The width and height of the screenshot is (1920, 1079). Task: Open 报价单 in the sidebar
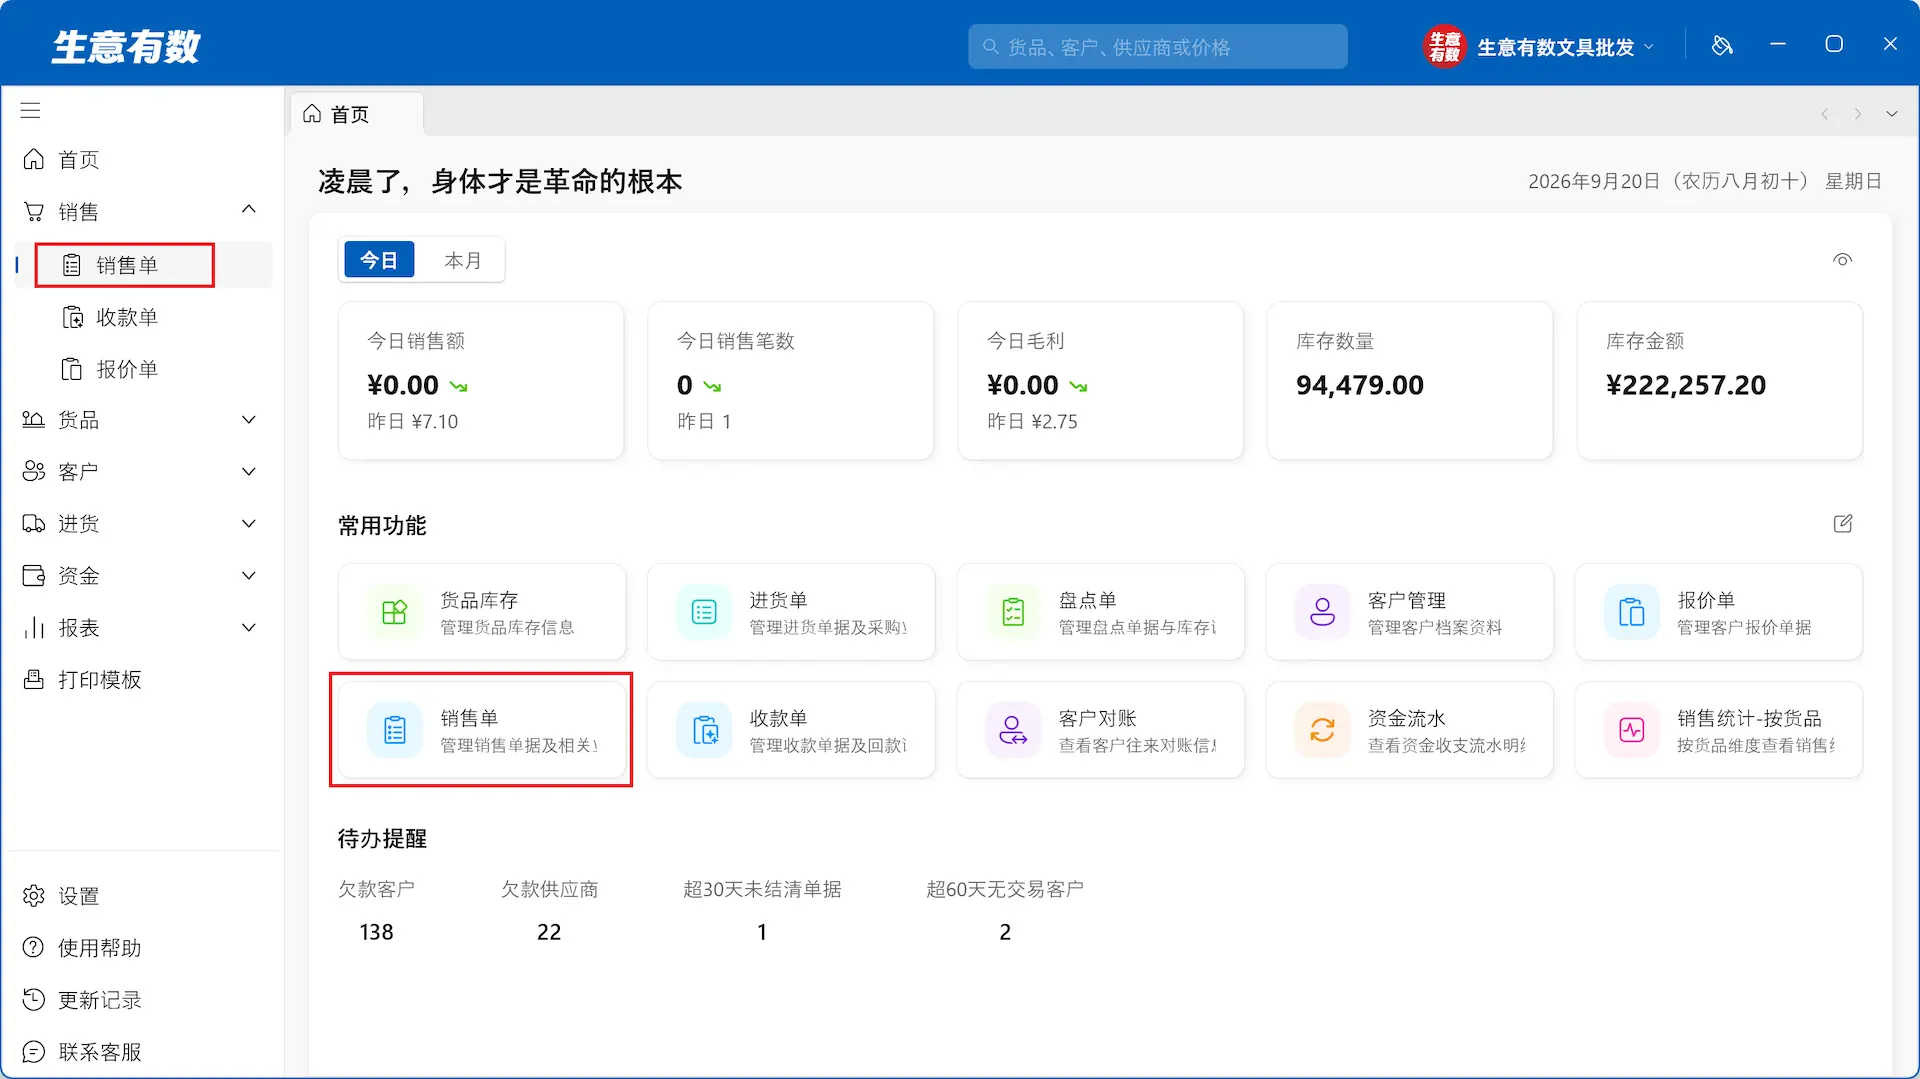click(144, 369)
